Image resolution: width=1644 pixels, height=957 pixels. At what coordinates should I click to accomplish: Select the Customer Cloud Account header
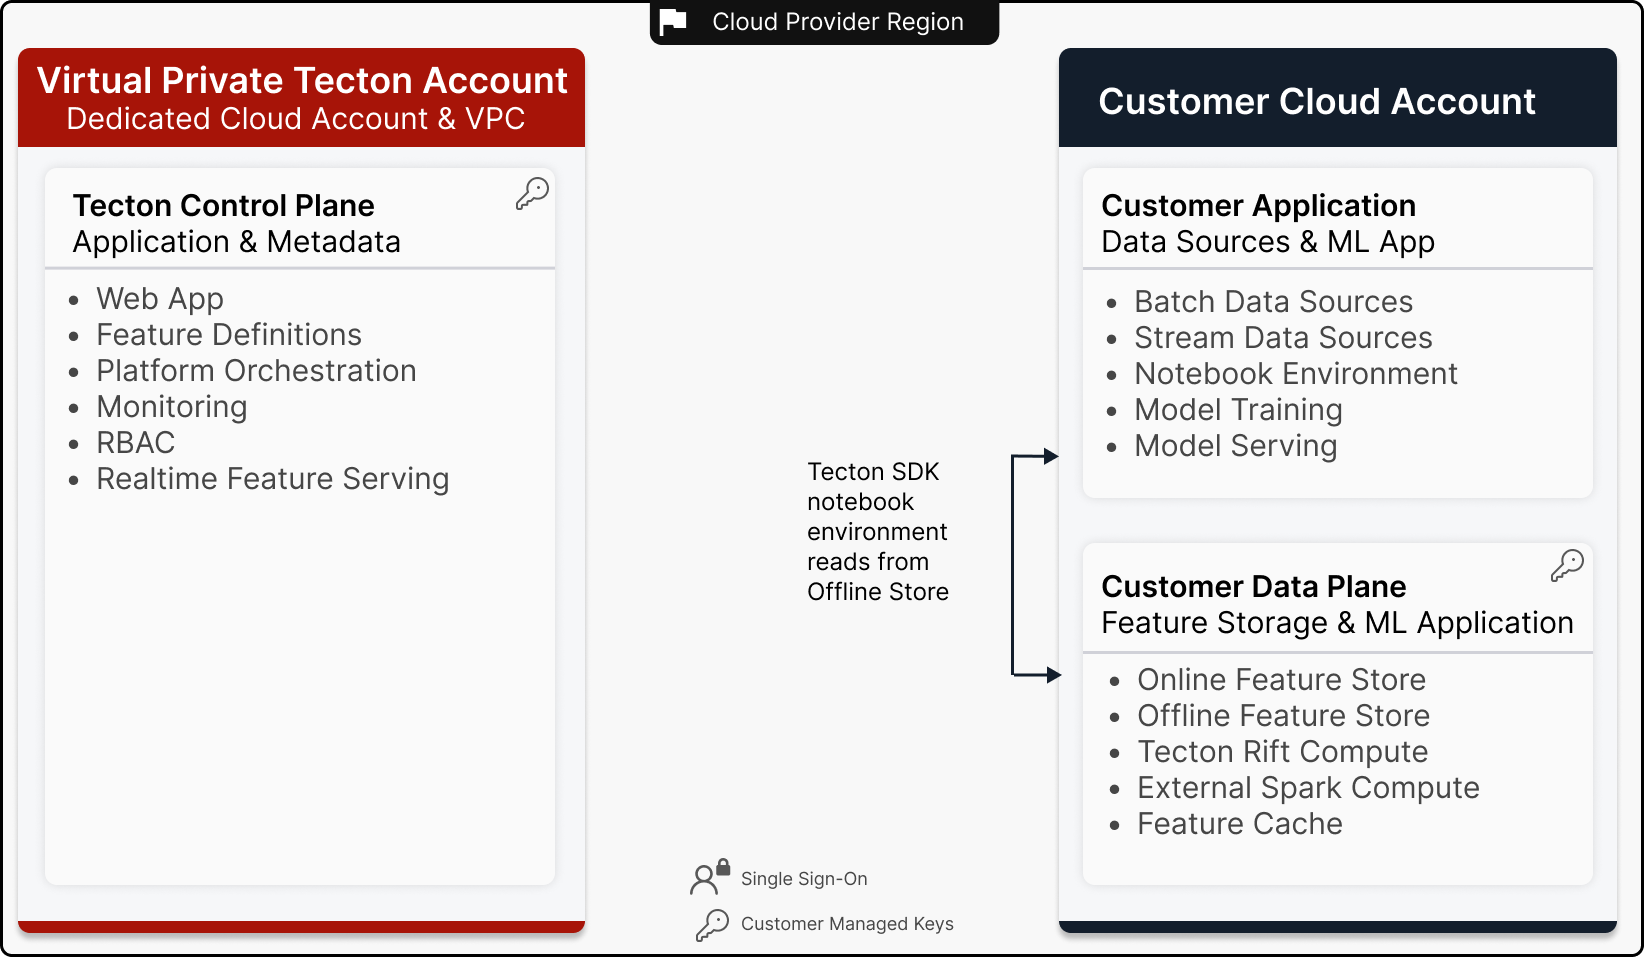1317,102
